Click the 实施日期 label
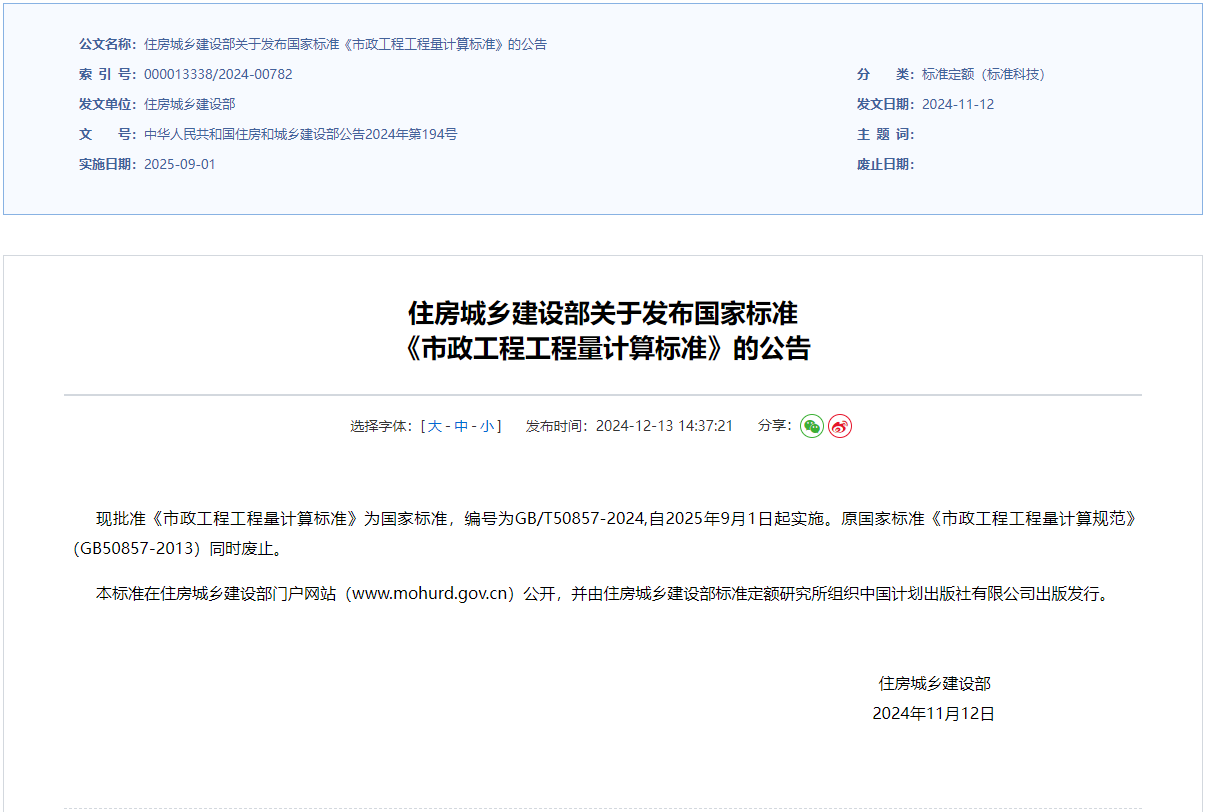The height and width of the screenshot is (812, 1206). coord(108,164)
